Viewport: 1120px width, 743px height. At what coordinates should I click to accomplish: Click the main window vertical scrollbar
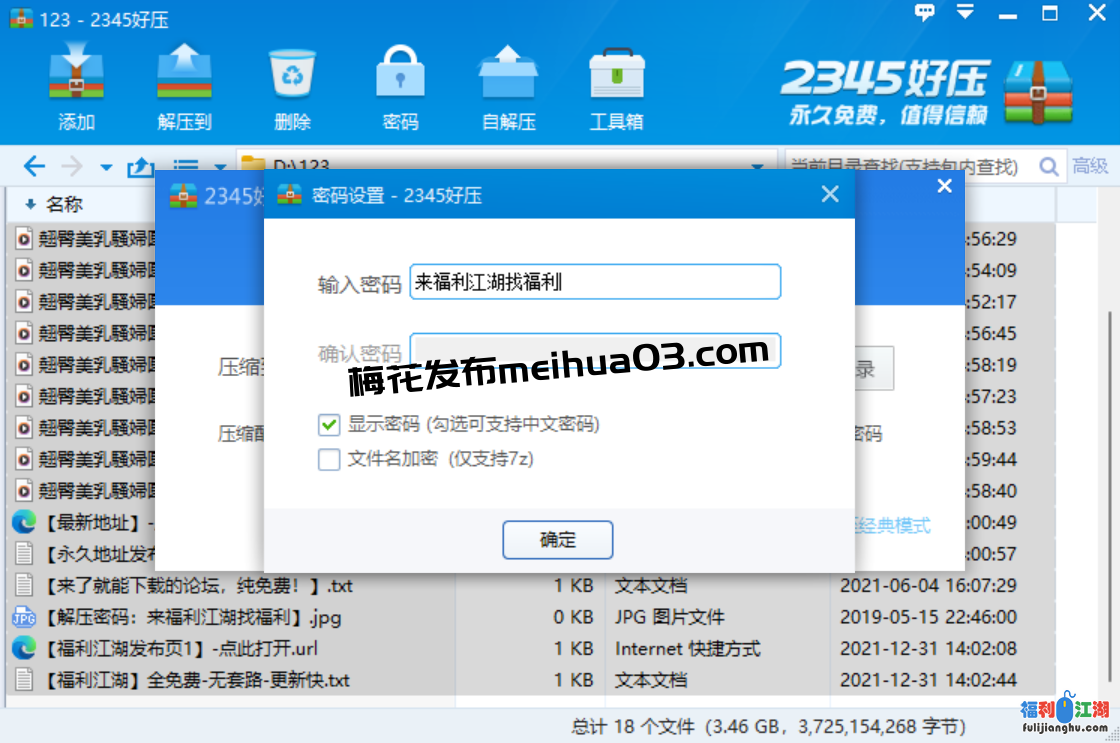click(x=1109, y=497)
